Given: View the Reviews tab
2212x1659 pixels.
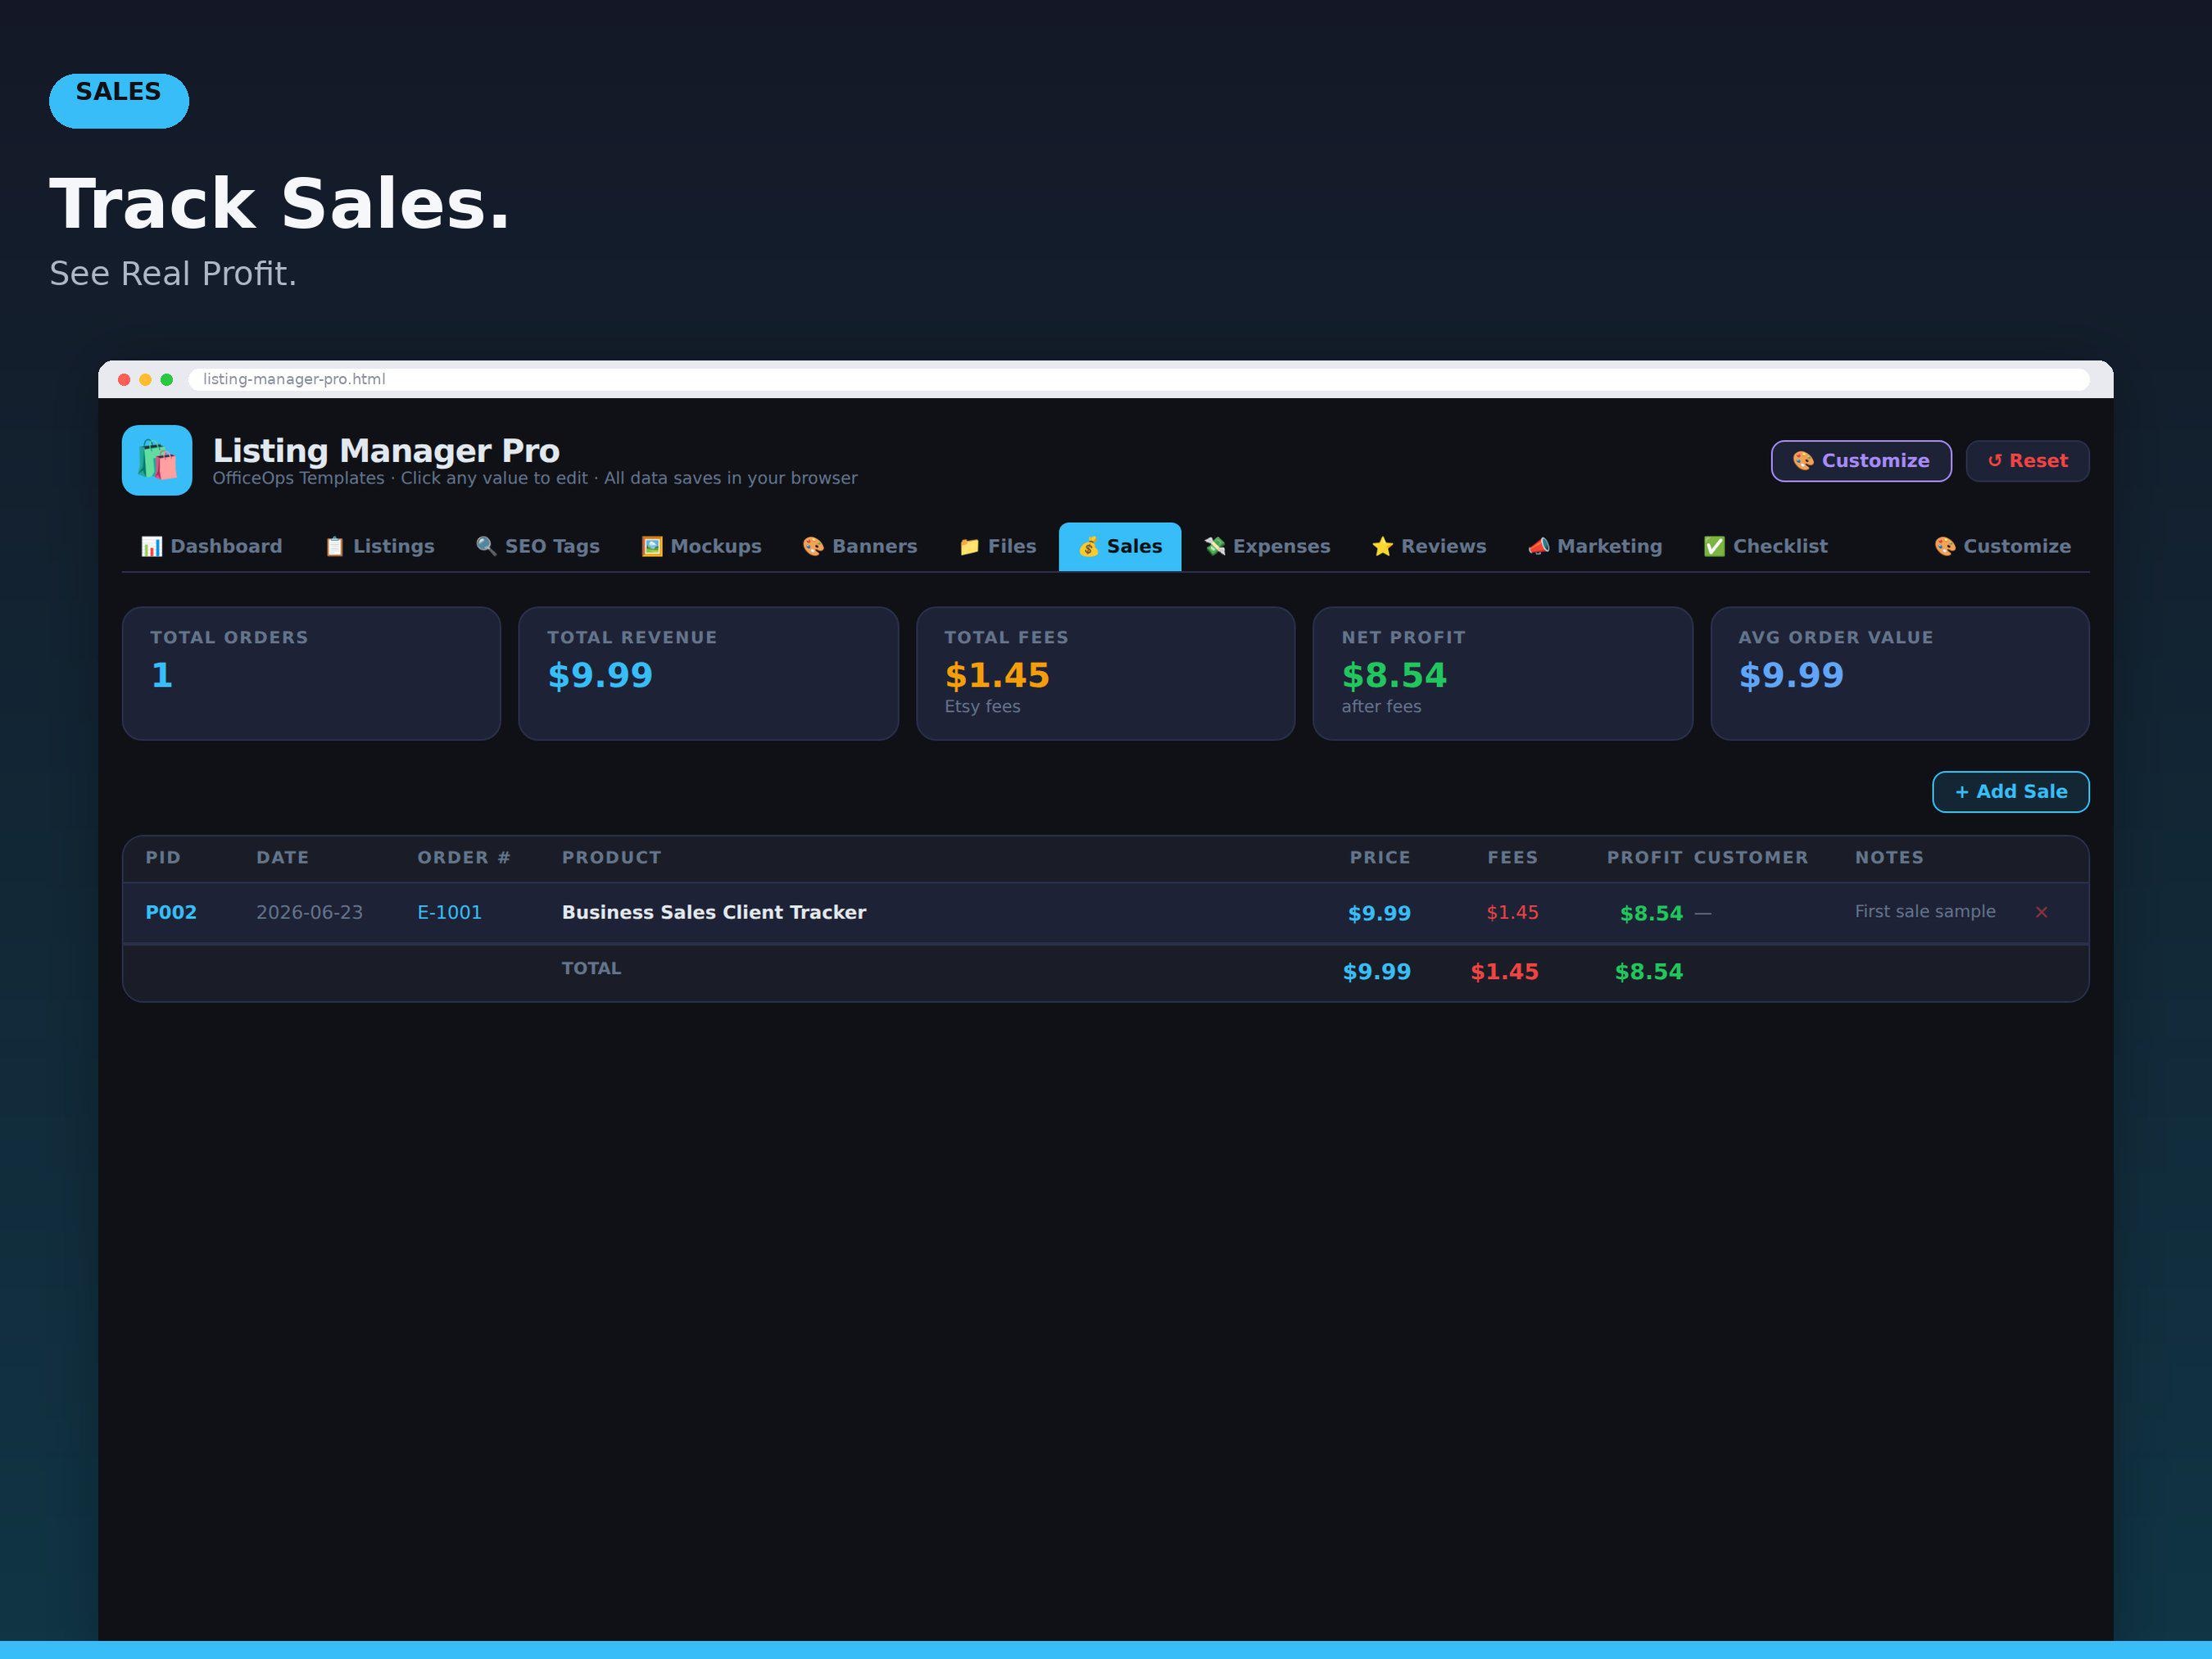Looking at the screenshot, I should point(1428,546).
